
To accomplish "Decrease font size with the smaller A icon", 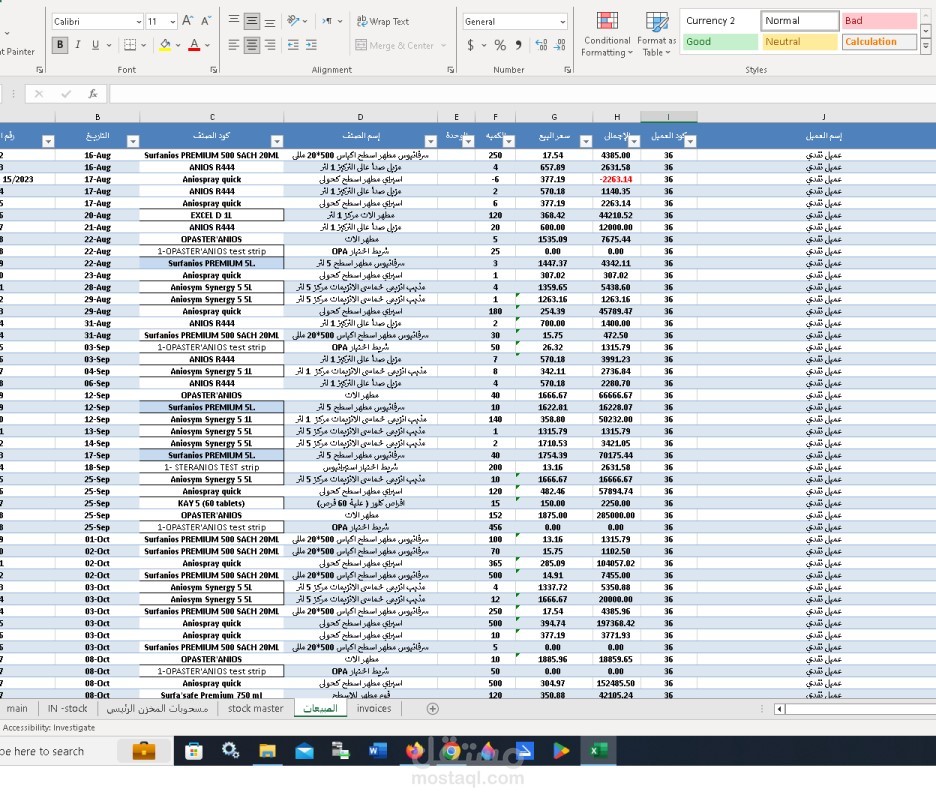I will pos(206,21).
